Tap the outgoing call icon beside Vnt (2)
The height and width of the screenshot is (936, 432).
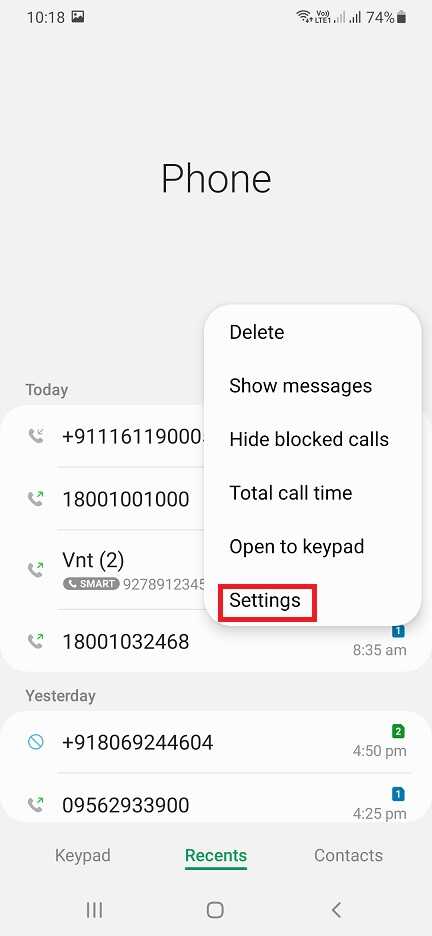point(36,569)
